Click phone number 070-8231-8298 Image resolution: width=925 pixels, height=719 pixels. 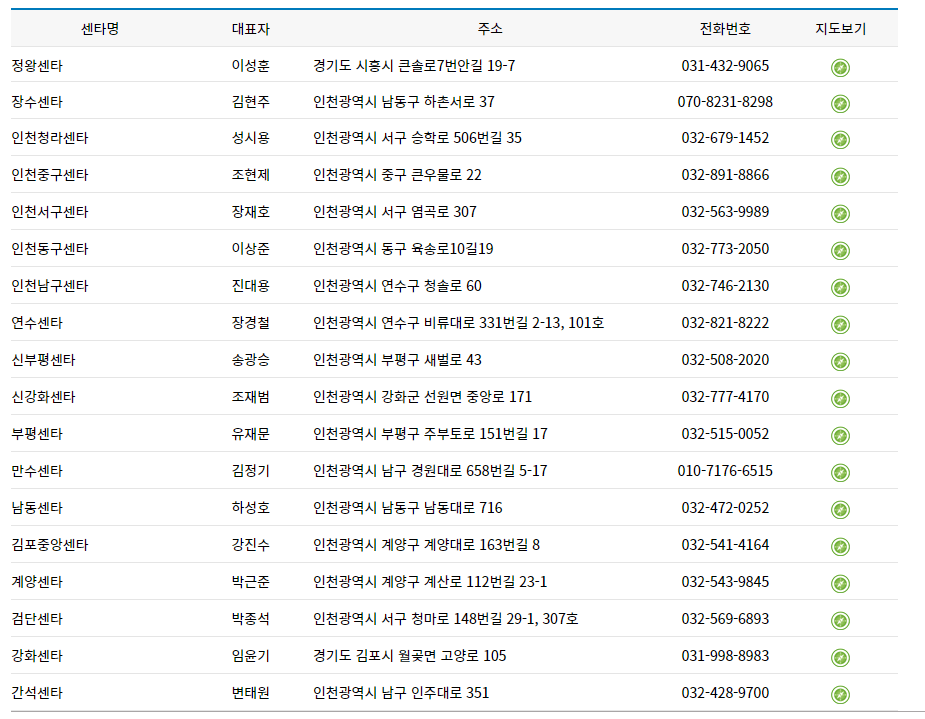(725, 101)
